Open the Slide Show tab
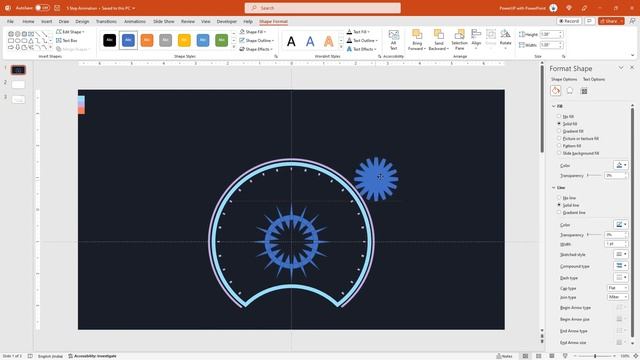The height and width of the screenshot is (360, 640). pyautogui.click(x=164, y=21)
